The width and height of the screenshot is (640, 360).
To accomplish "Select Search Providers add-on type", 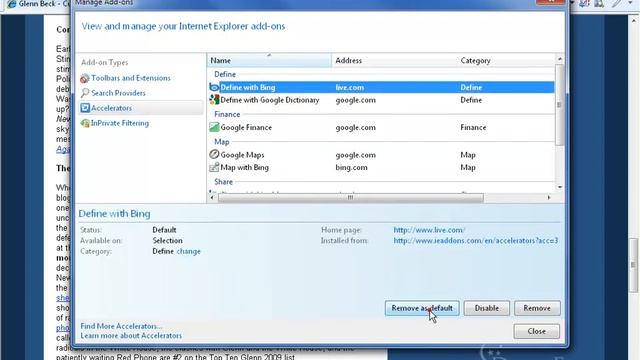I will (x=118, y=93).
